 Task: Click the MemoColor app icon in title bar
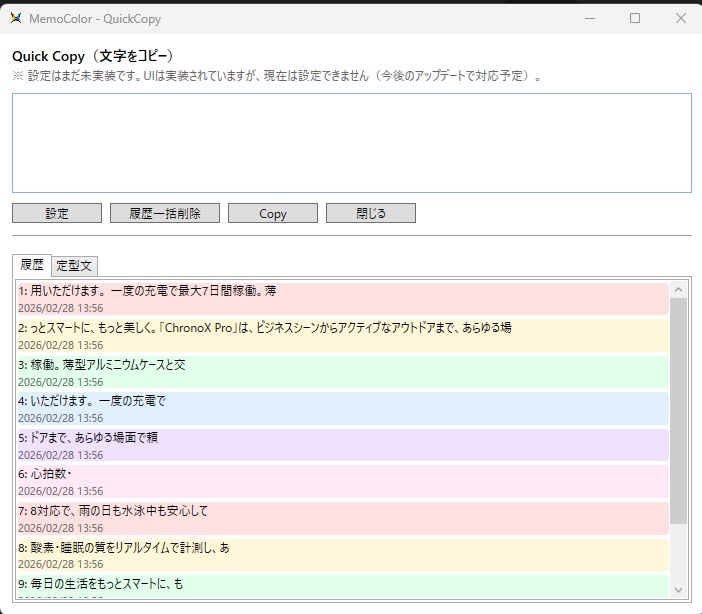[16, 18]
